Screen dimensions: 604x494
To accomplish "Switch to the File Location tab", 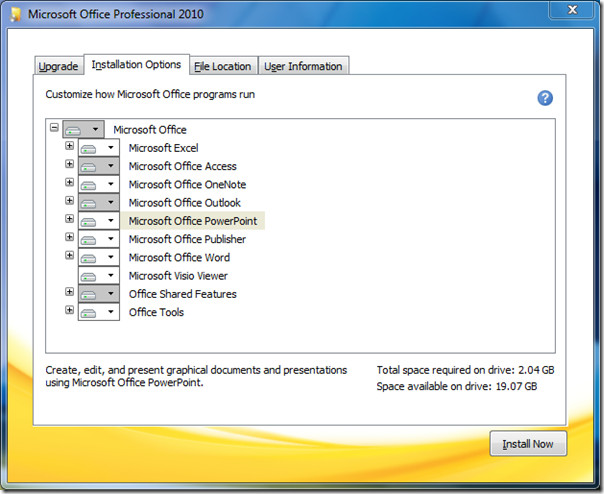I will [x=223, y=66].
